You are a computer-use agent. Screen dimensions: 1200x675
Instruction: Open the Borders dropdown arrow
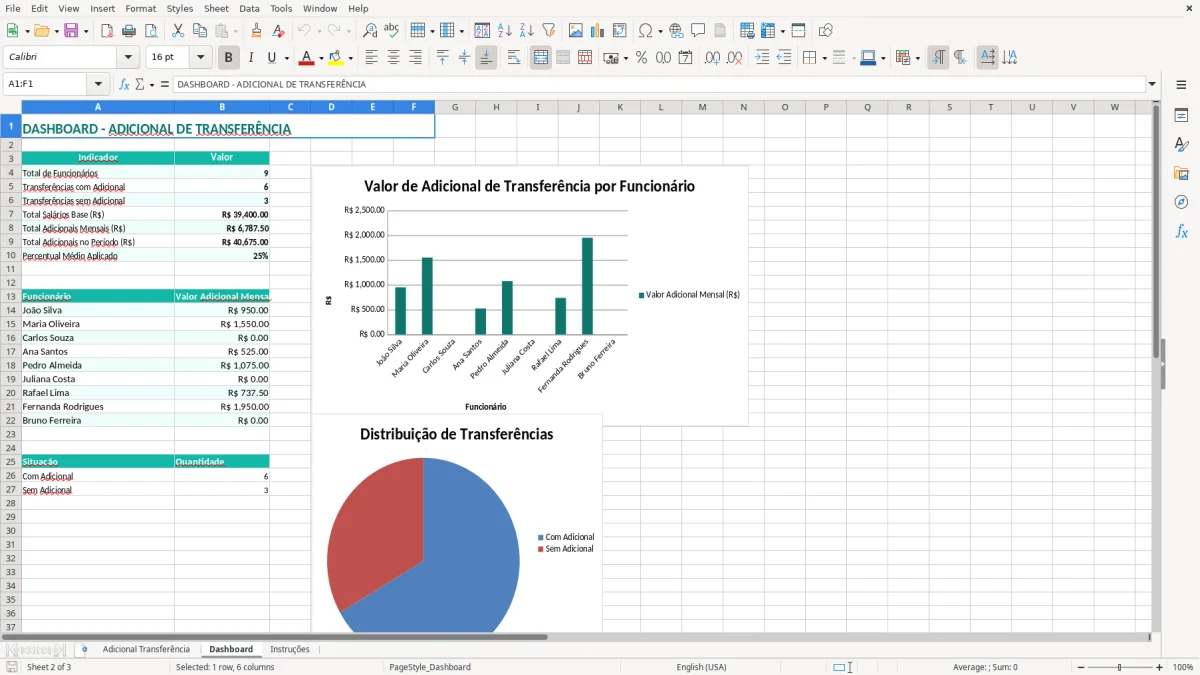click(823, 58)
